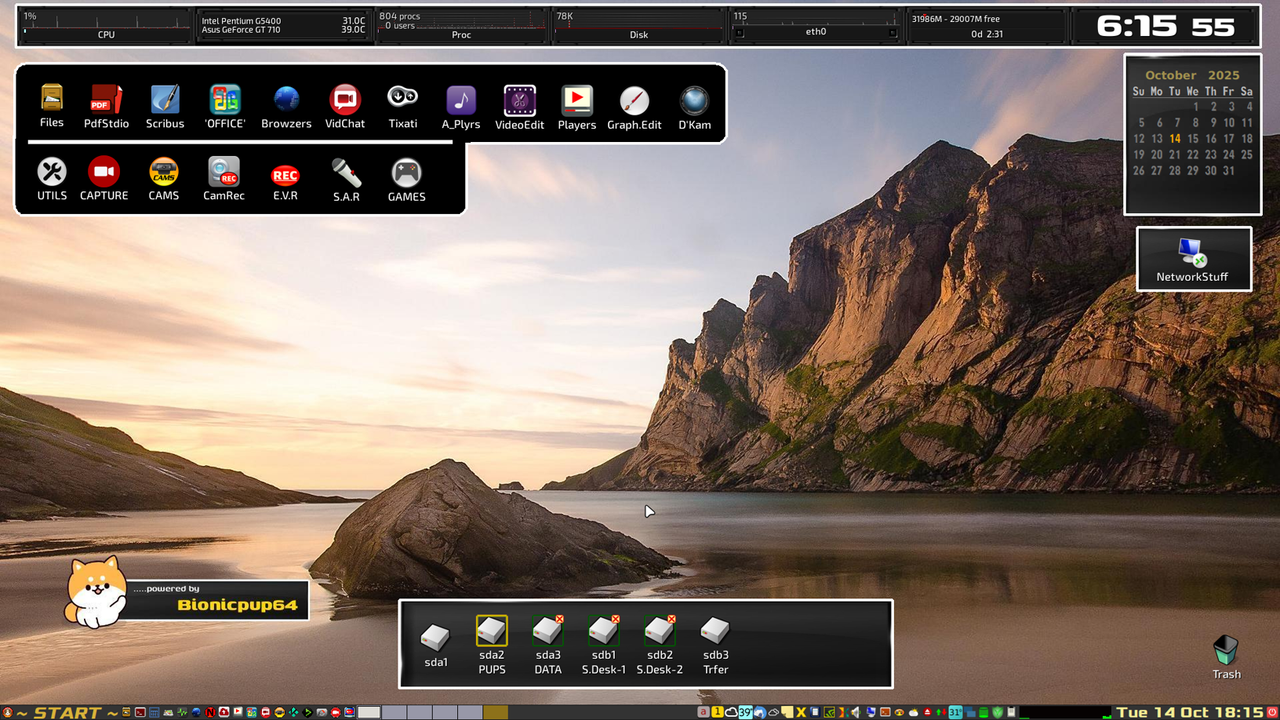Viewport: 1280px width, 720px height.
Task: Launch PdfStdio from the launcher panel
Action: 106,98
